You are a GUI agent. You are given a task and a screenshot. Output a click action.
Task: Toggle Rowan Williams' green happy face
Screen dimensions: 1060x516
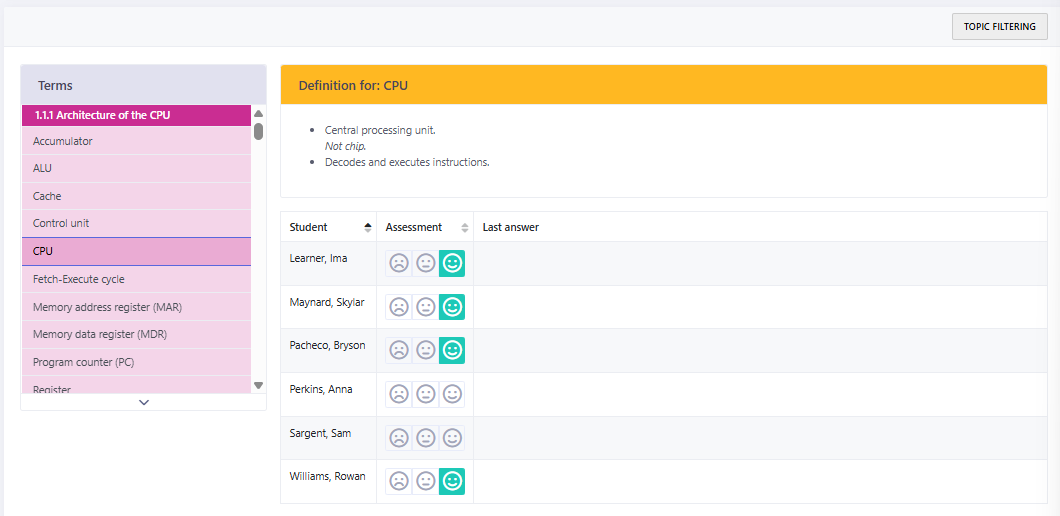(x=452, y=482)
